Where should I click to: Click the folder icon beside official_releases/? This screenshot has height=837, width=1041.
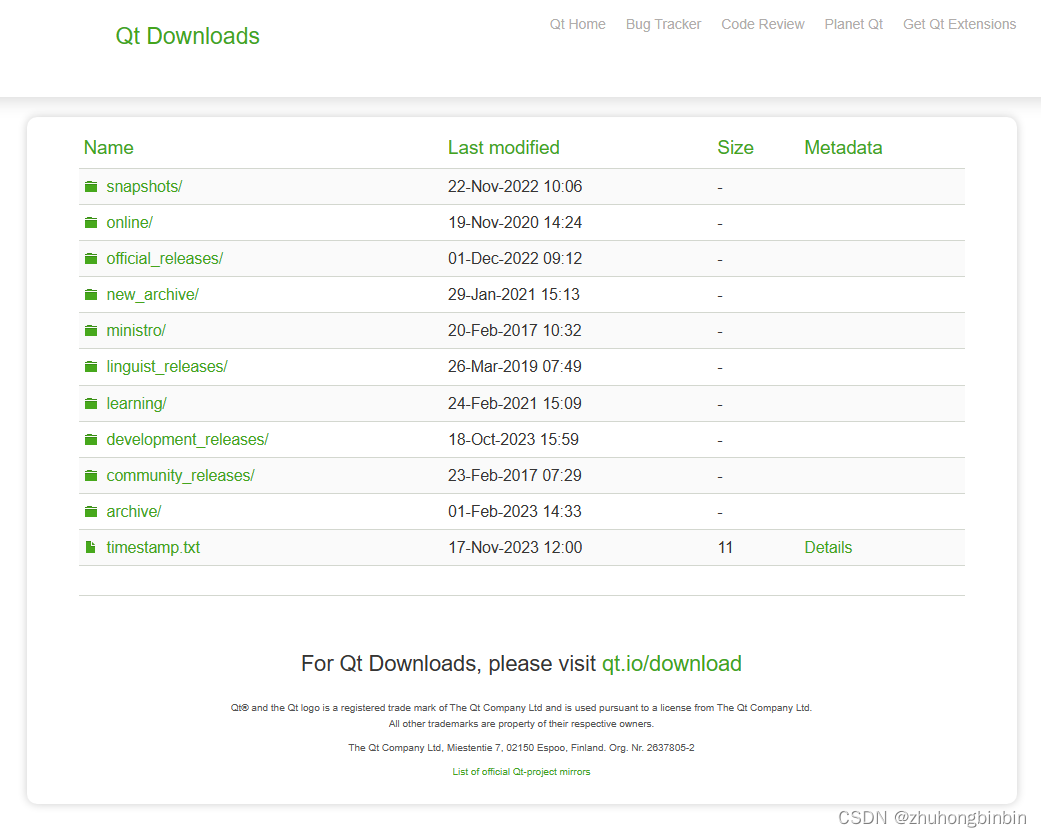(91, 258)
